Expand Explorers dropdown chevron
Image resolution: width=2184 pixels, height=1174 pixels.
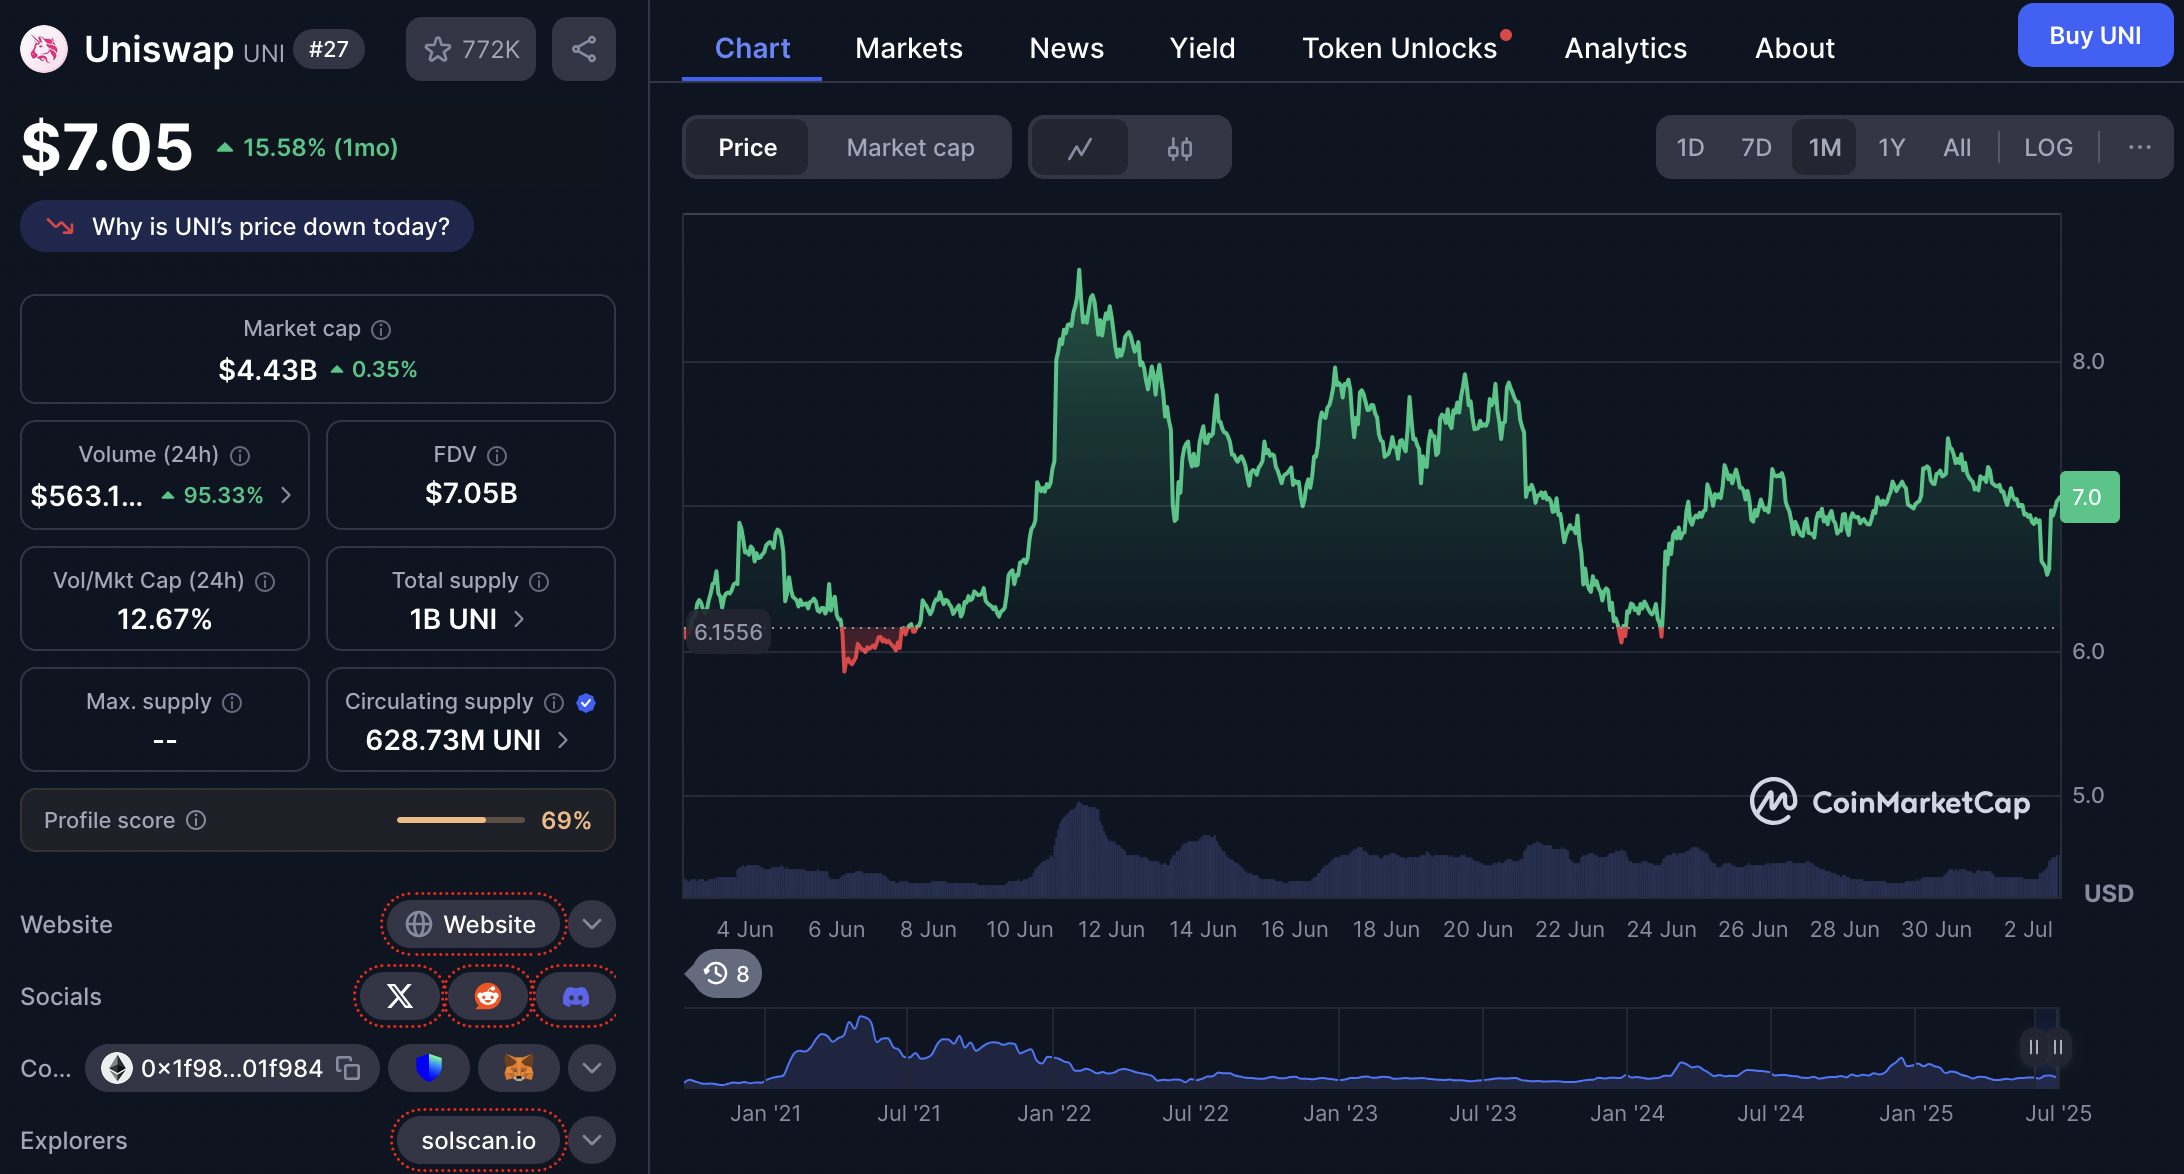pos(592,1140)
